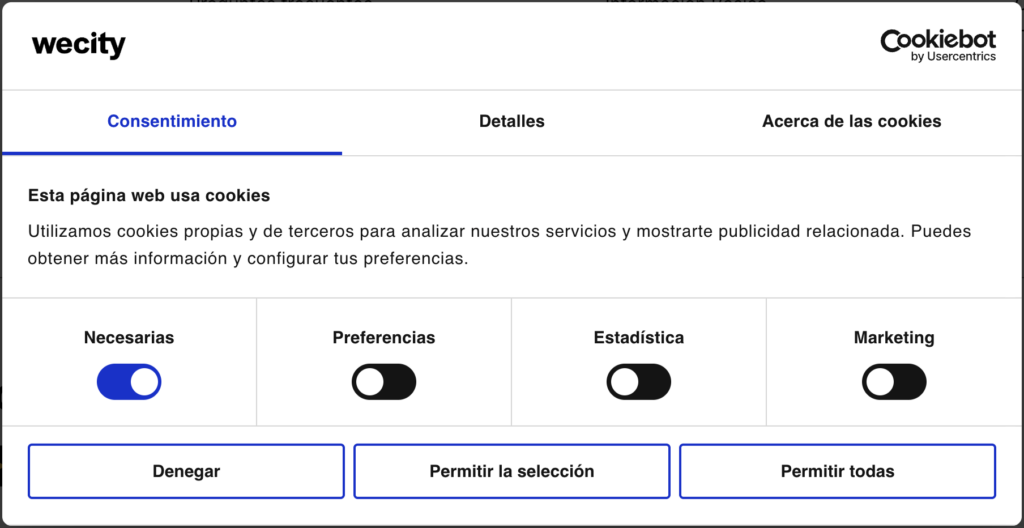This screenshot has height=528, width=1024.
Task: Click the 'Esta página web usa cookies' heading
Action: point(149,195)
